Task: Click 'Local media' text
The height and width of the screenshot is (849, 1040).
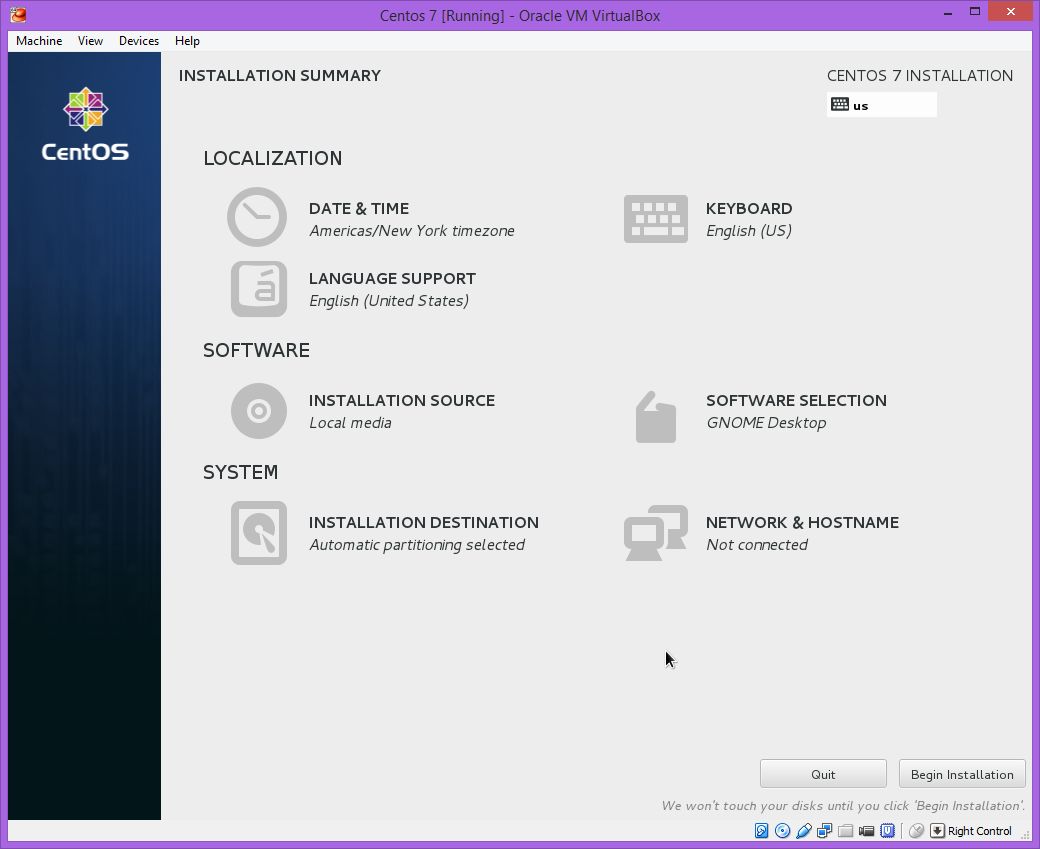Action: point(350,423)
